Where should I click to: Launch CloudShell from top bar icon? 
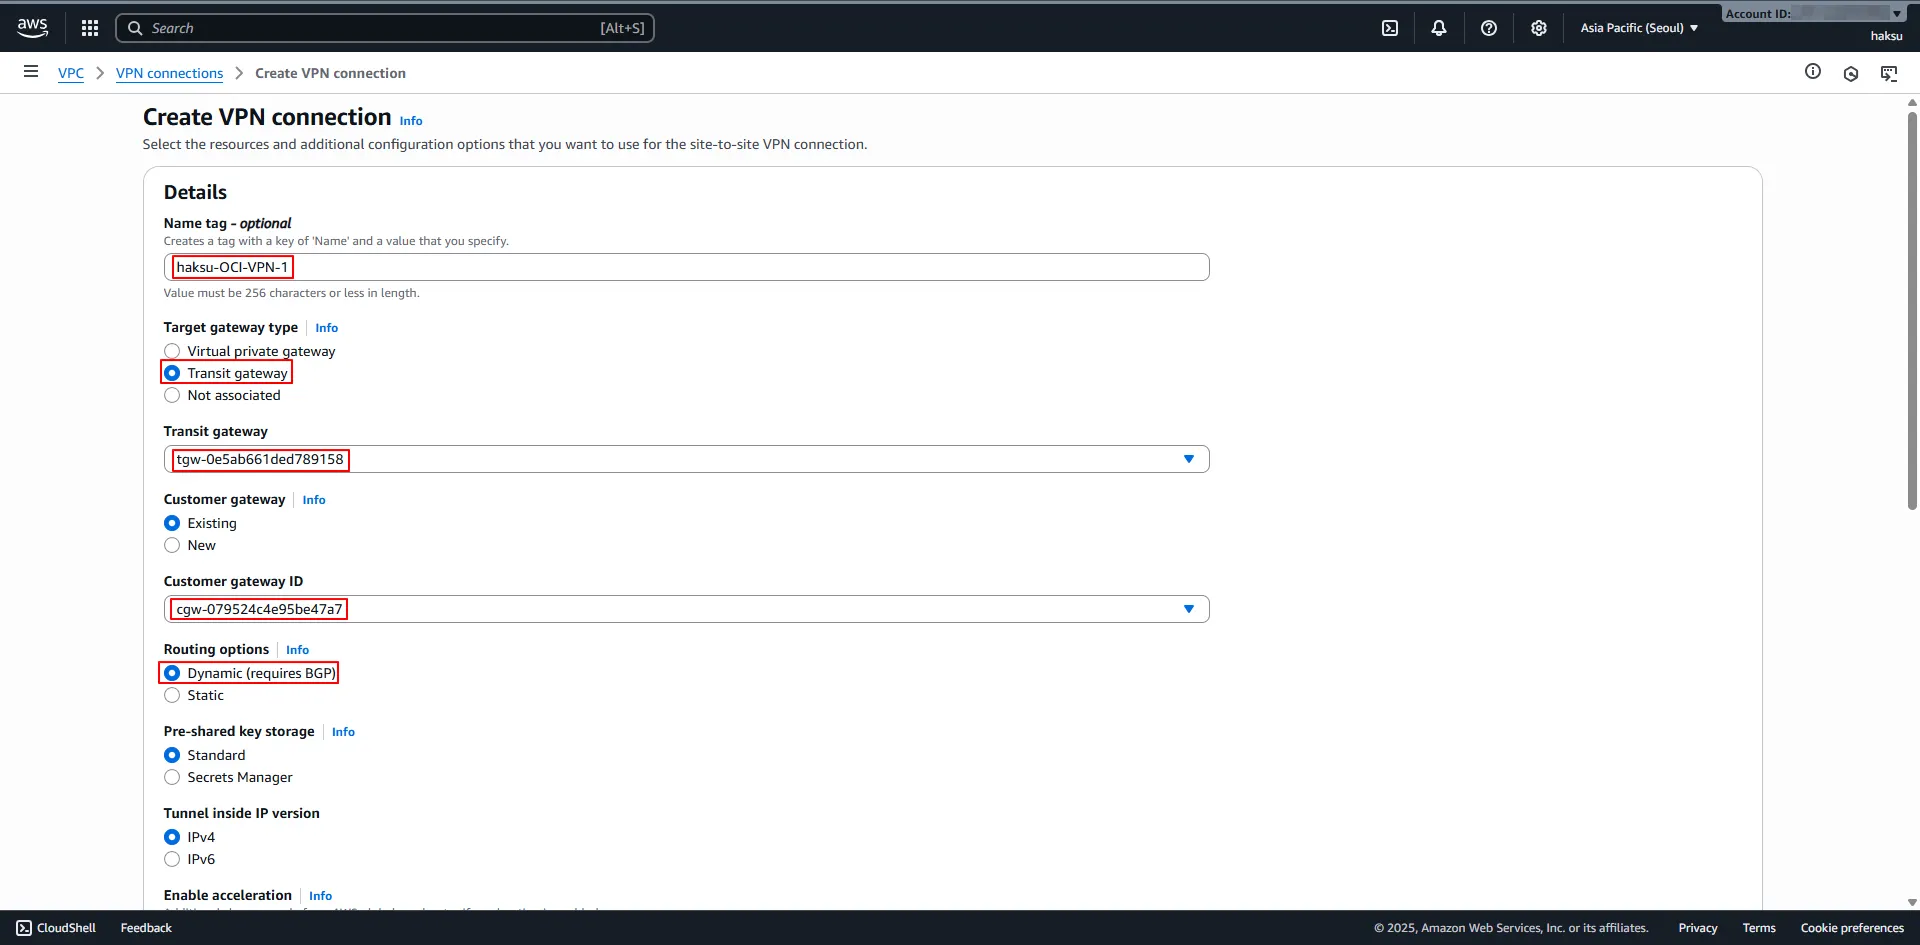(1390, 28)
